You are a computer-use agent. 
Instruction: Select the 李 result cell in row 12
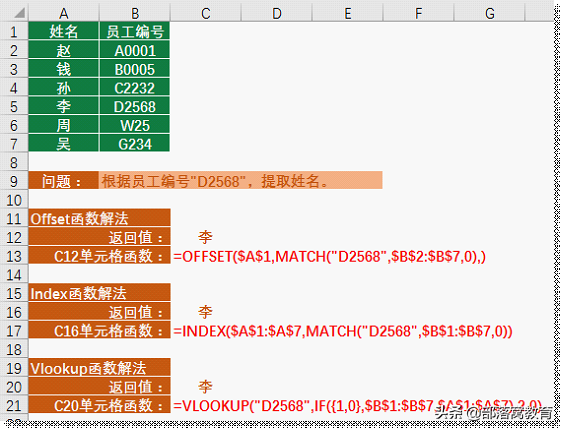(205, 237)
